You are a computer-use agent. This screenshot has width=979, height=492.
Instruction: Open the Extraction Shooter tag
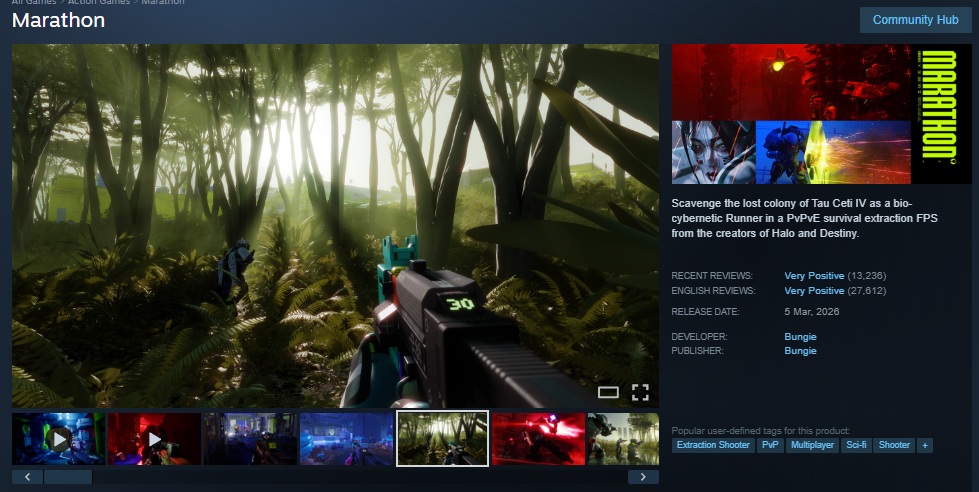pyautogui.click(x=713, y=445)
